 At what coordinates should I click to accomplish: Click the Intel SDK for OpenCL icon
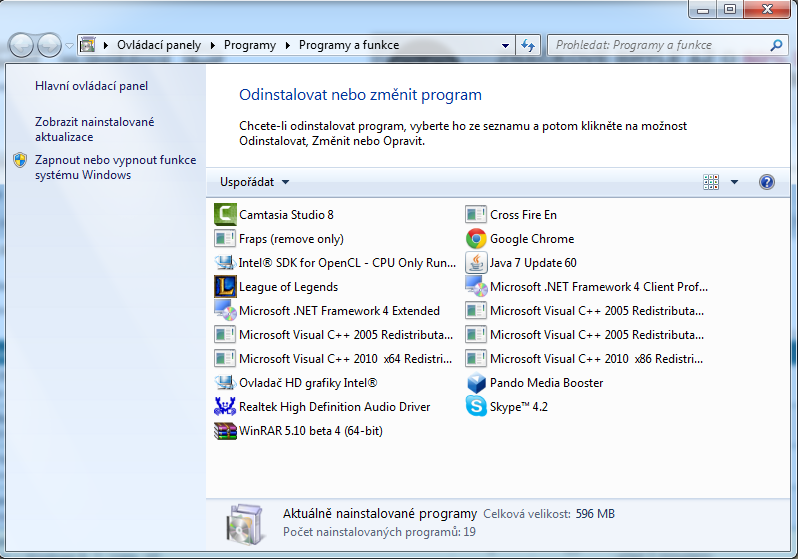point(225,262)
